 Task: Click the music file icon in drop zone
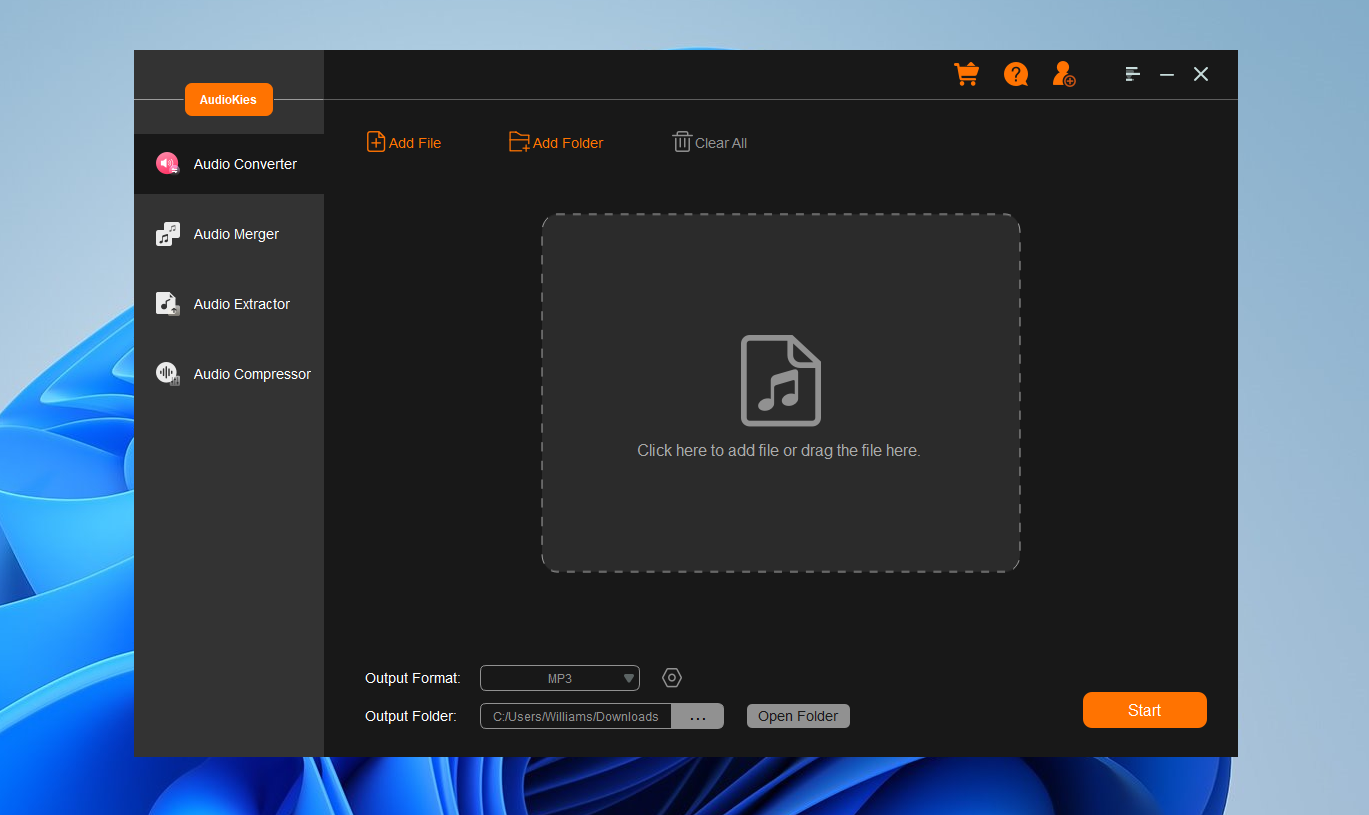tap(780, 380)
